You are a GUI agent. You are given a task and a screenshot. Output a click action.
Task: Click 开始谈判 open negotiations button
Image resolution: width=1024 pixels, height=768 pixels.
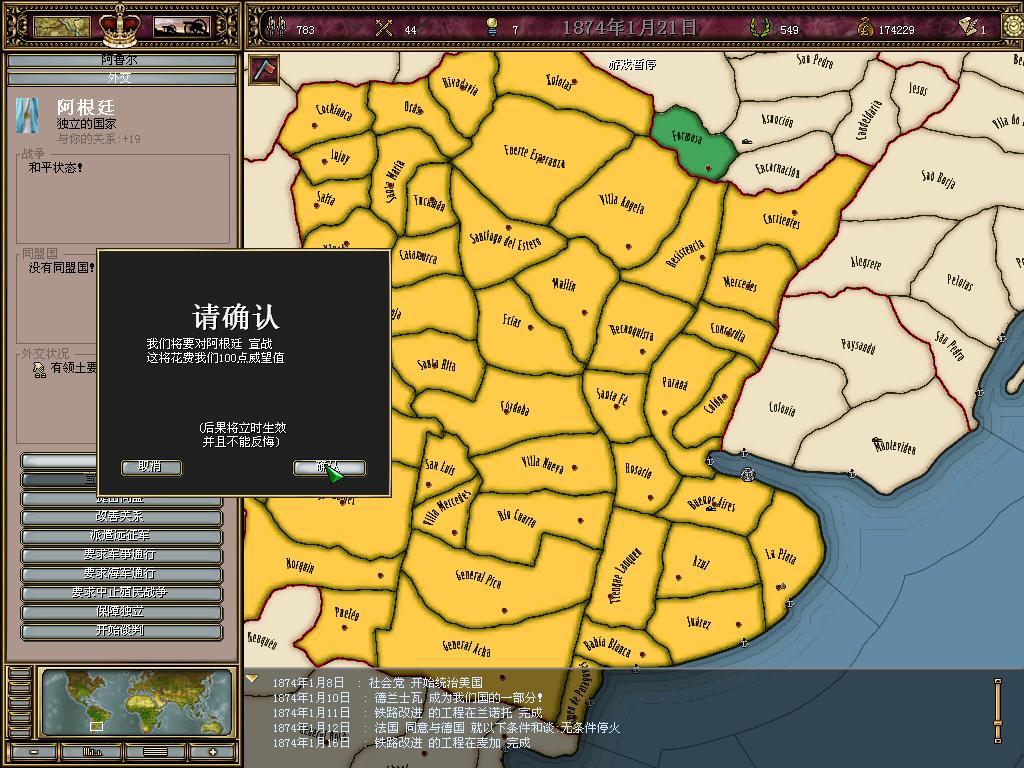[121, 631]
